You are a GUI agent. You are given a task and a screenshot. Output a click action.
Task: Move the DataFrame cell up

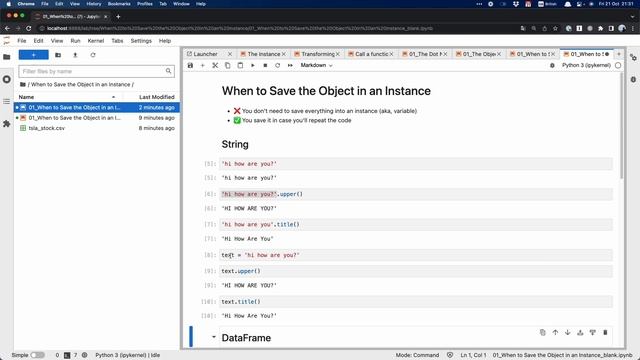click(555, 333)
